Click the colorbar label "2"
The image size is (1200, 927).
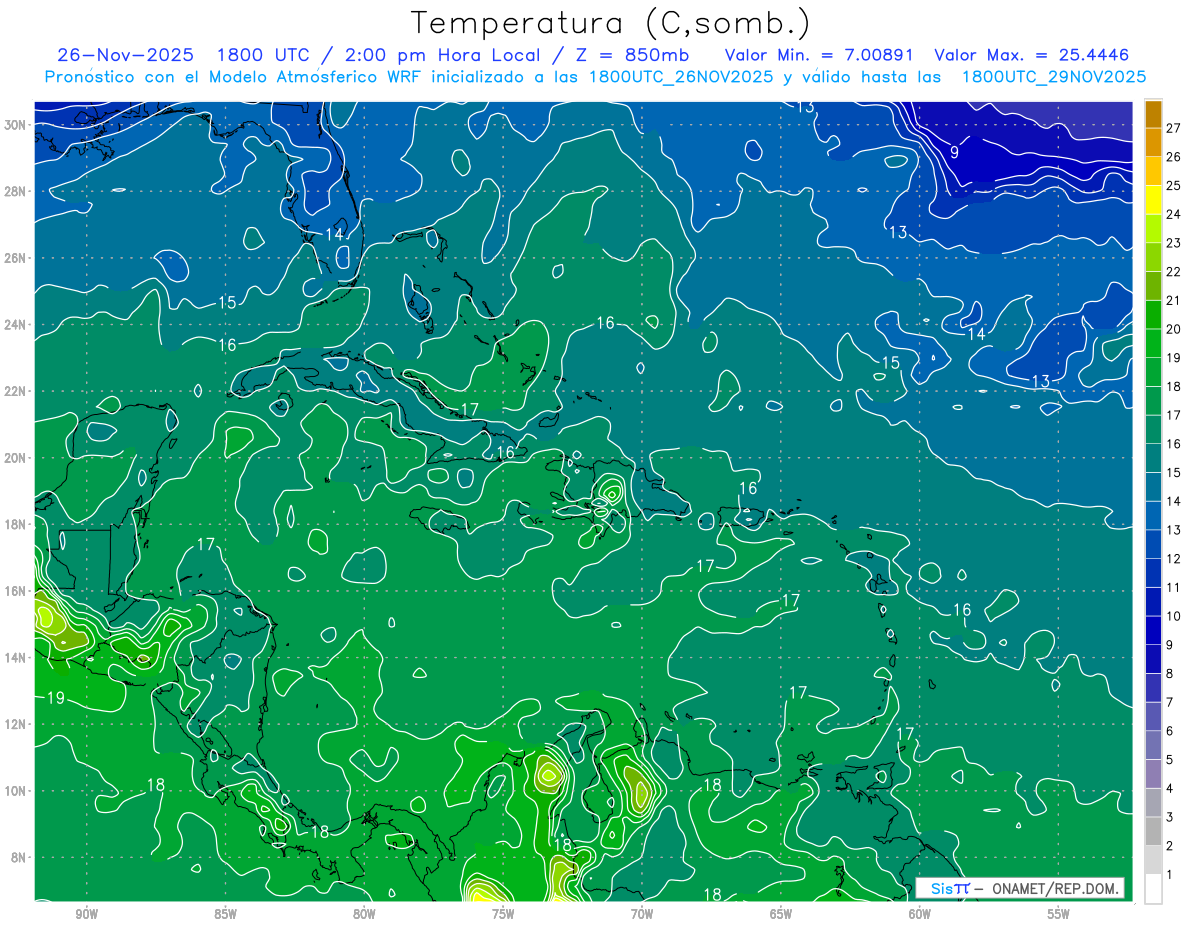pyautogui.click(x=1170, y=846)
